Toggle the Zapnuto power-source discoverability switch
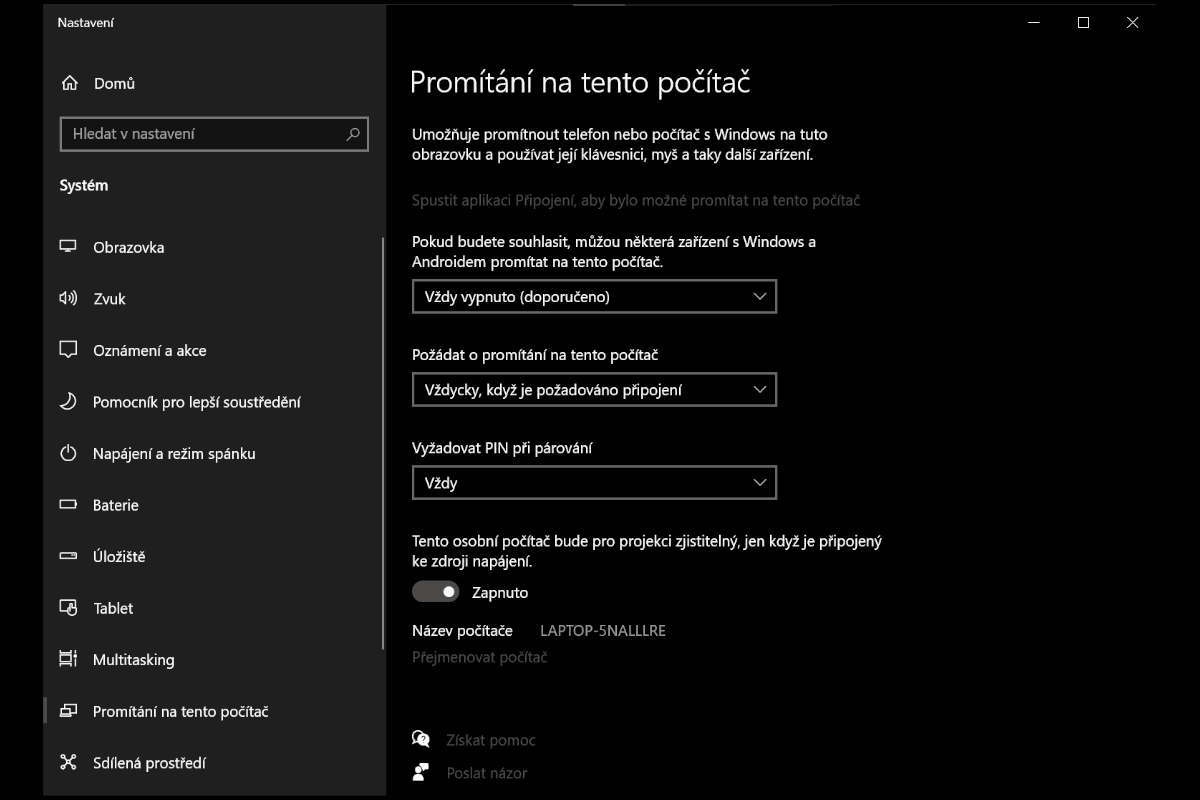Image resolution: width=1200 pixels, height=800 pixels. [436, 592]
